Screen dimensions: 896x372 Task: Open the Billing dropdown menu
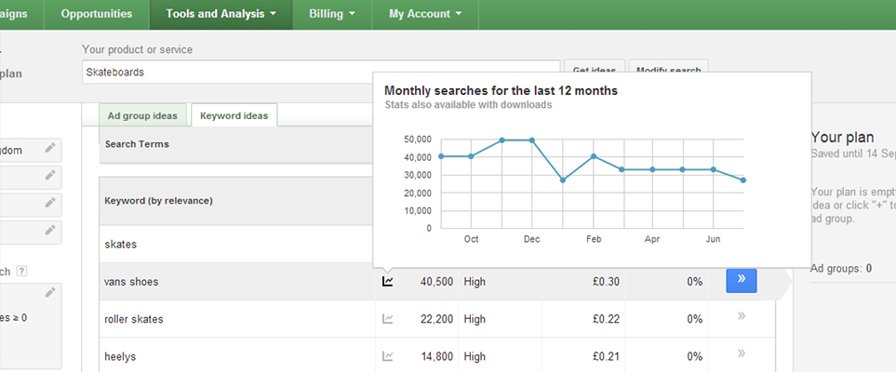point(332,14)
